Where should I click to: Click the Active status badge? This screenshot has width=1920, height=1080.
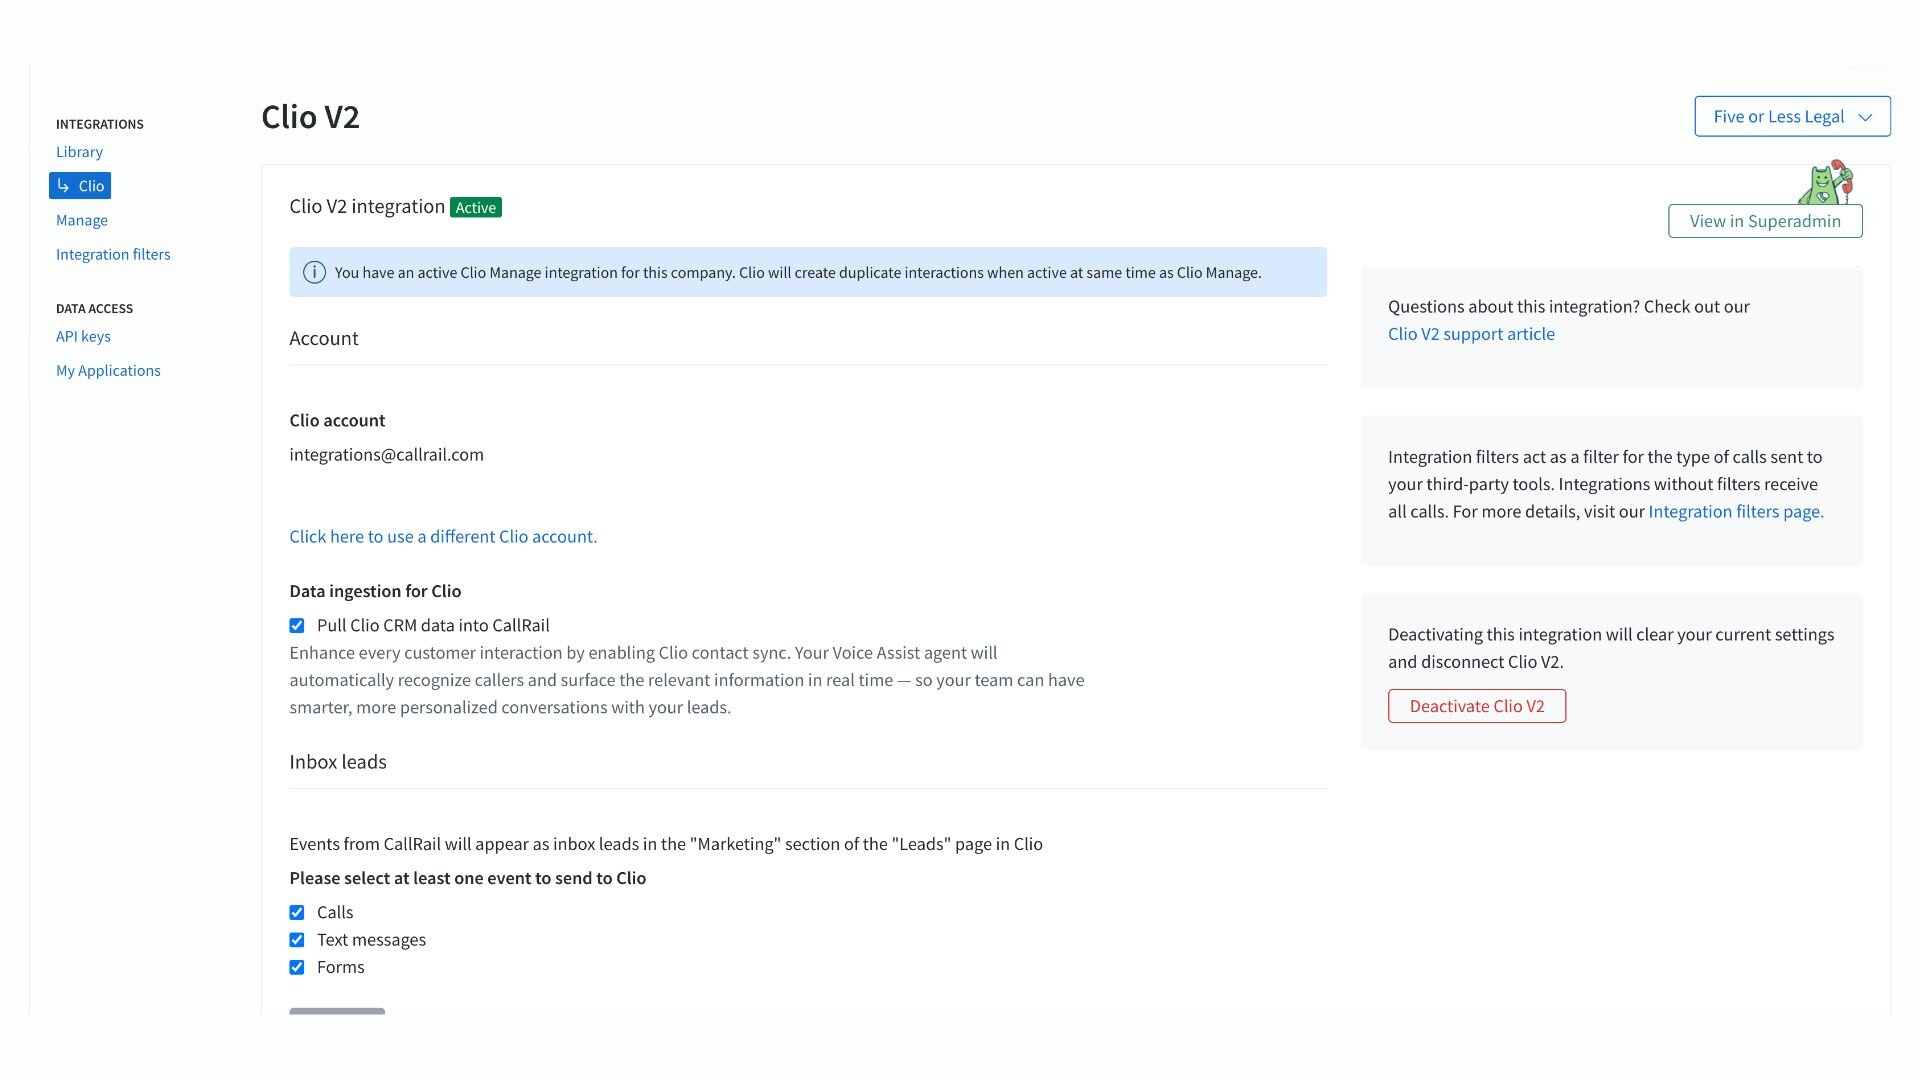pos(476,208)
